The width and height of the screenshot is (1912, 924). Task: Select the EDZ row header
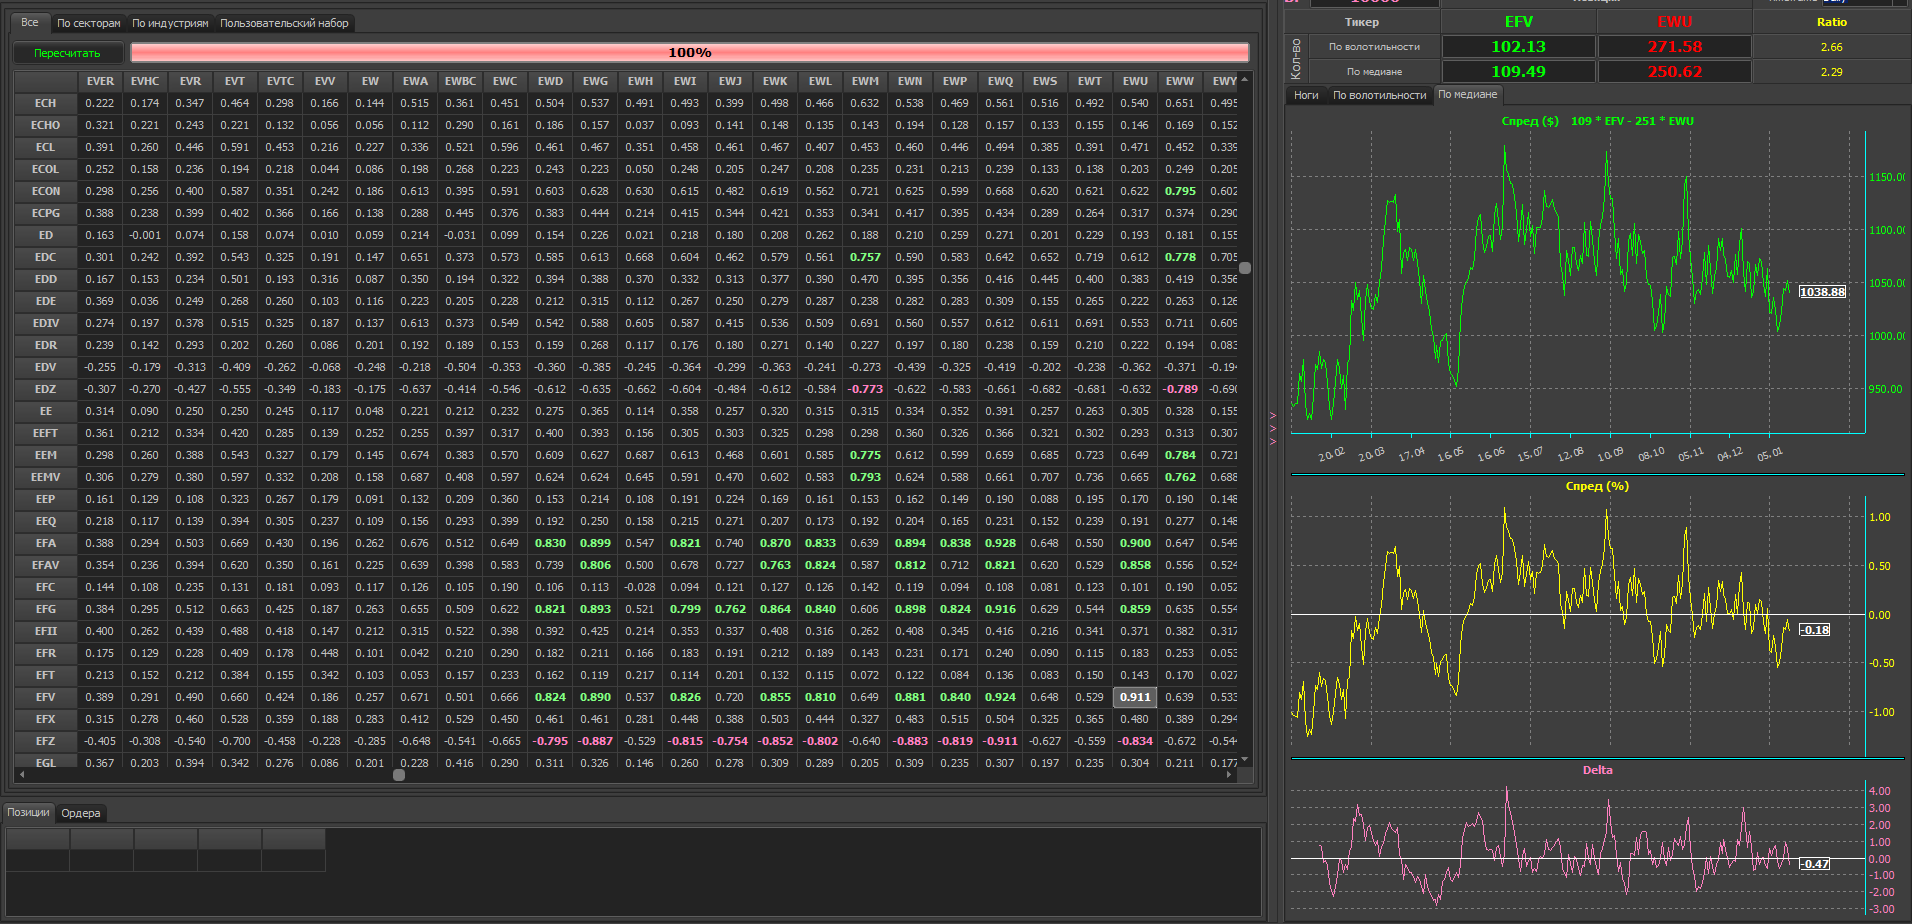46,389
